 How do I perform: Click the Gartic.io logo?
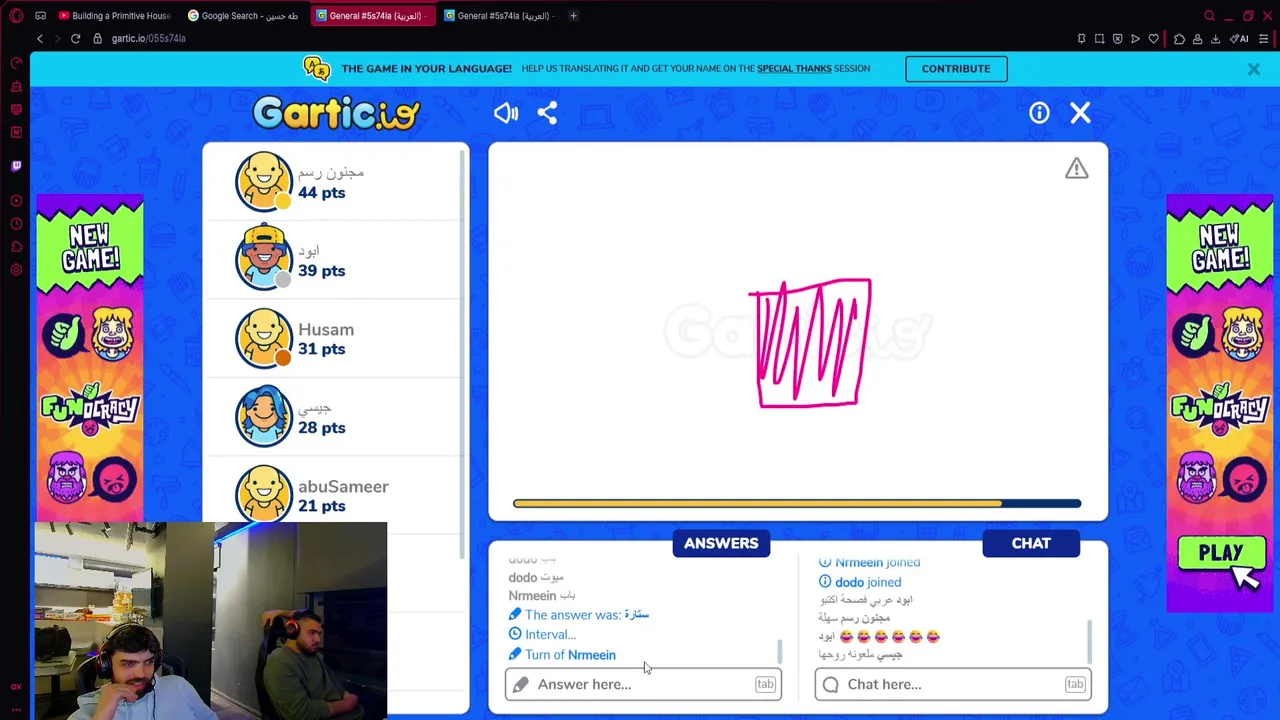[x=336, y=113]
